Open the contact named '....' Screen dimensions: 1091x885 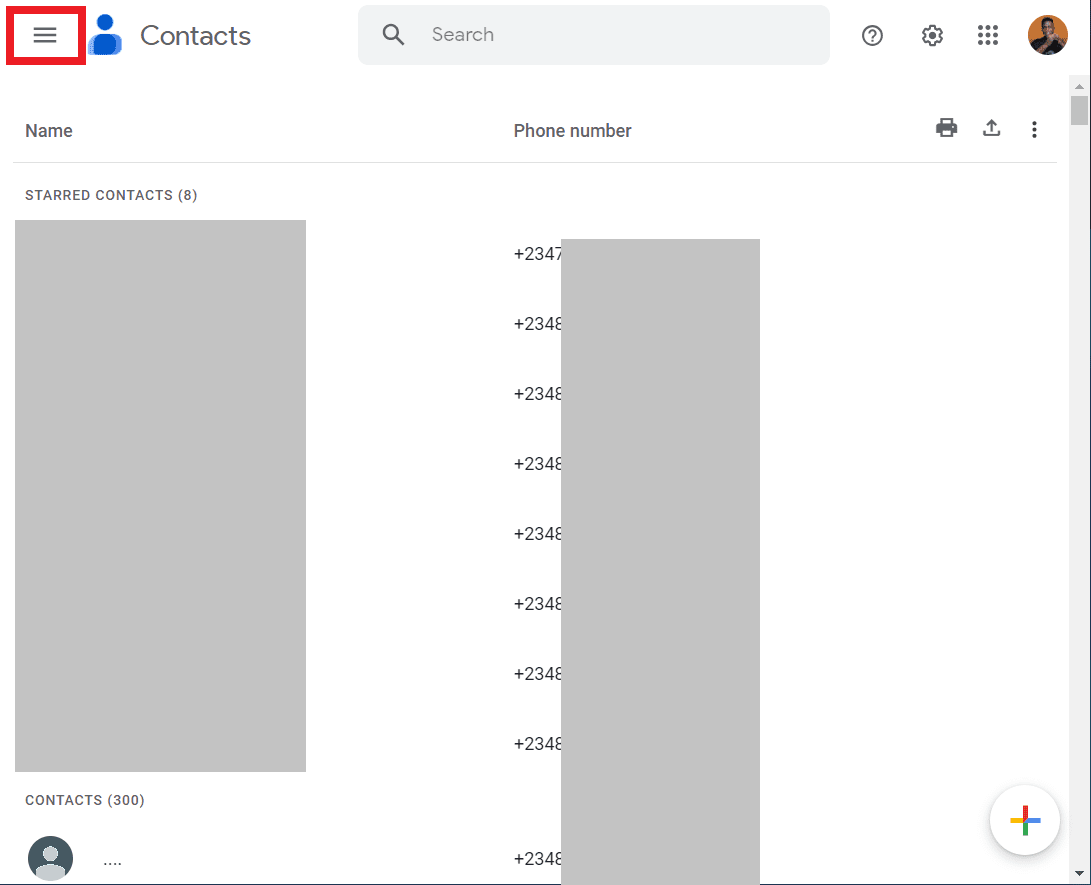pyautogui.click(x=112, y=860)
